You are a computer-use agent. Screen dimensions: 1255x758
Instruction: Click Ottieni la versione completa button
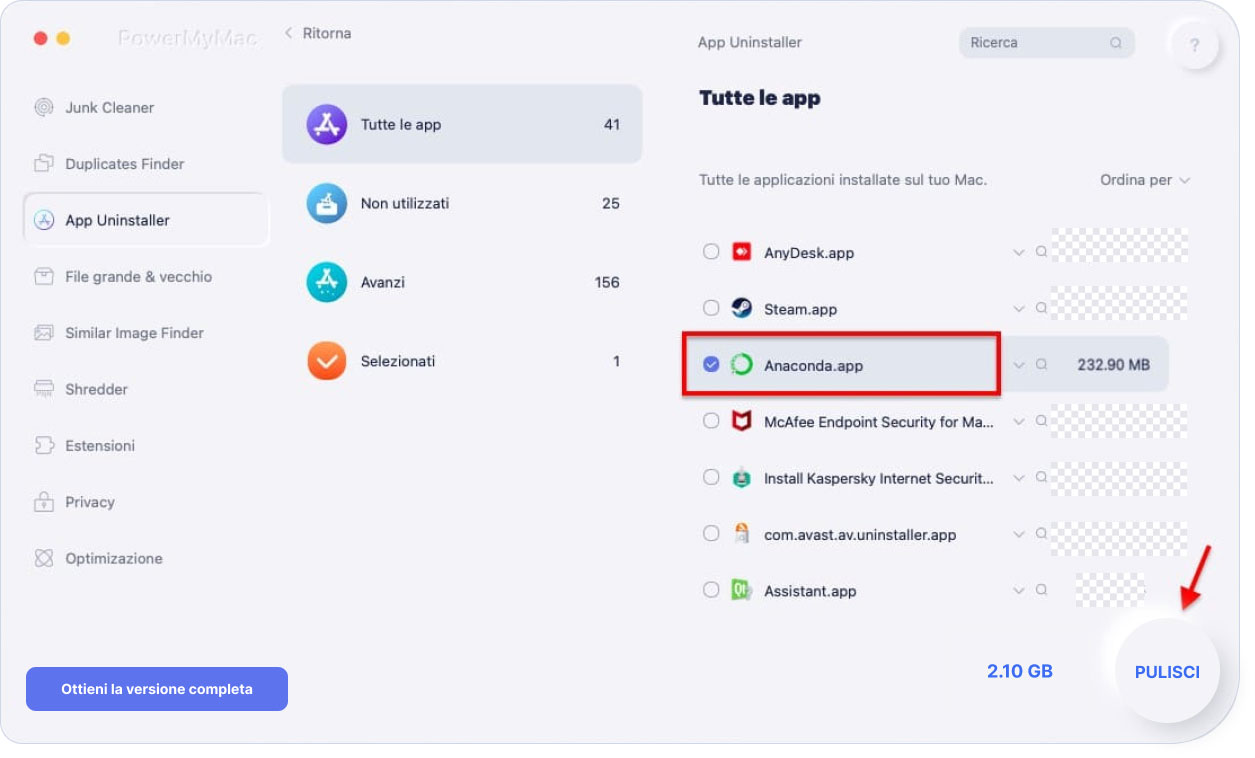[157, 689]
